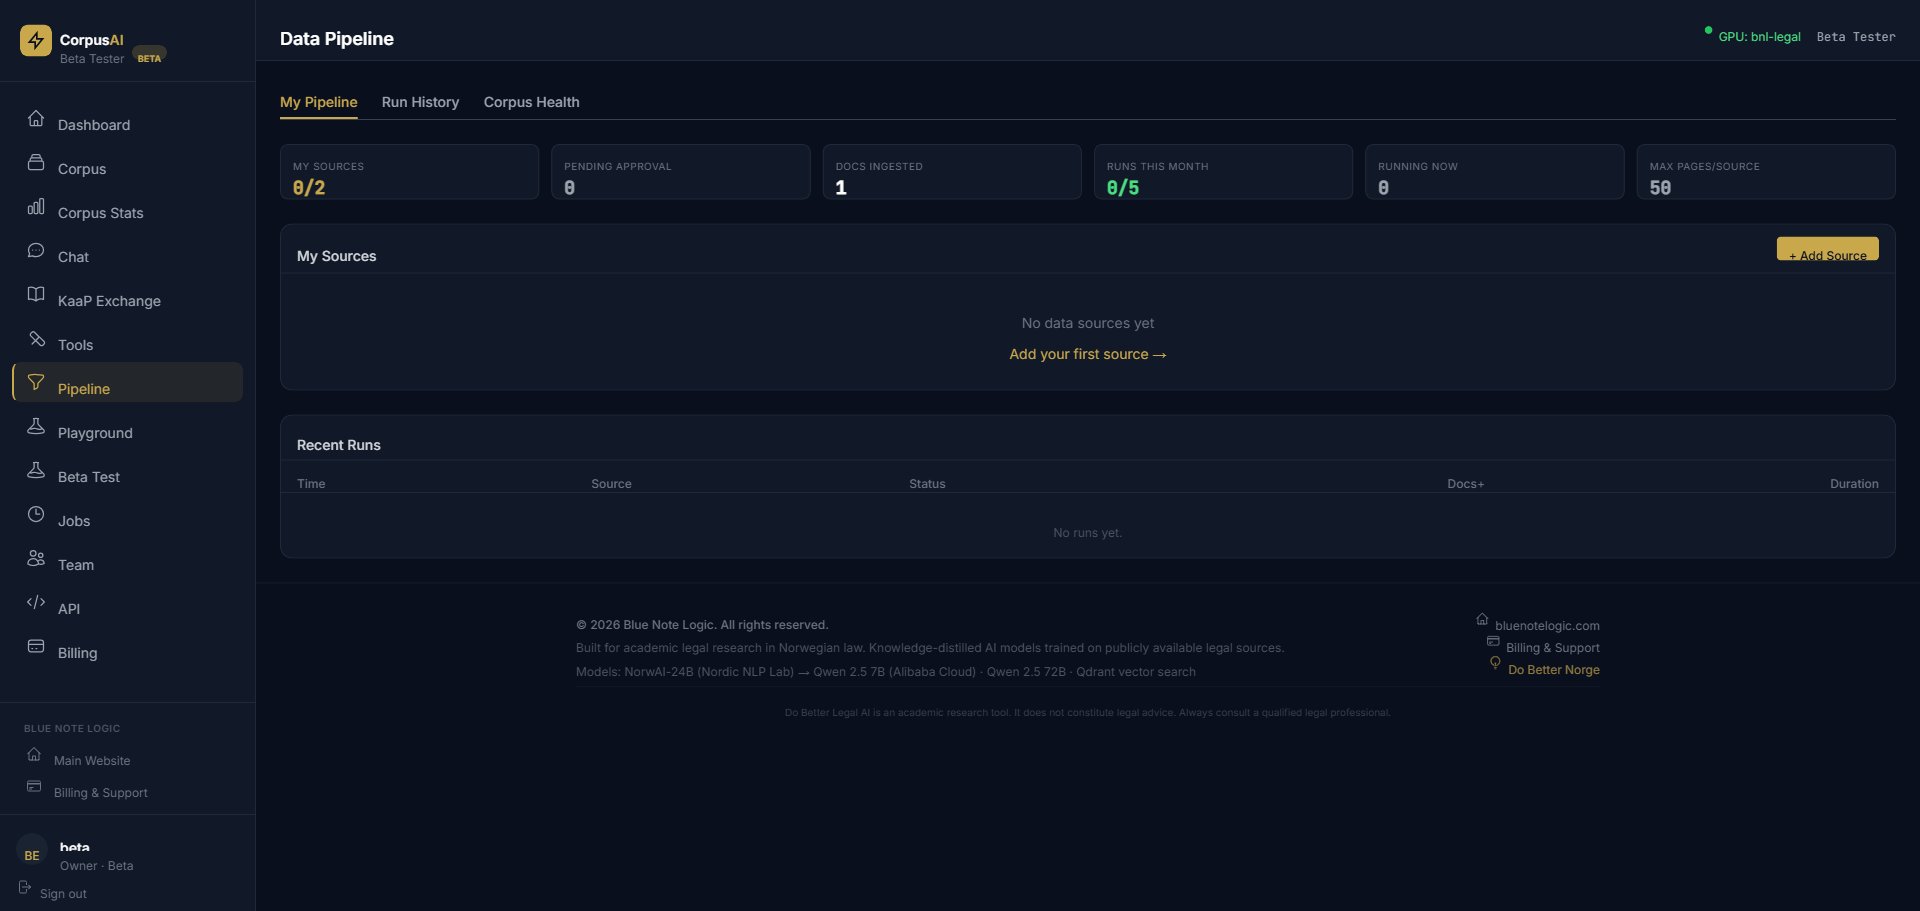
Task: Open the API section
Action: pos(69,608)
